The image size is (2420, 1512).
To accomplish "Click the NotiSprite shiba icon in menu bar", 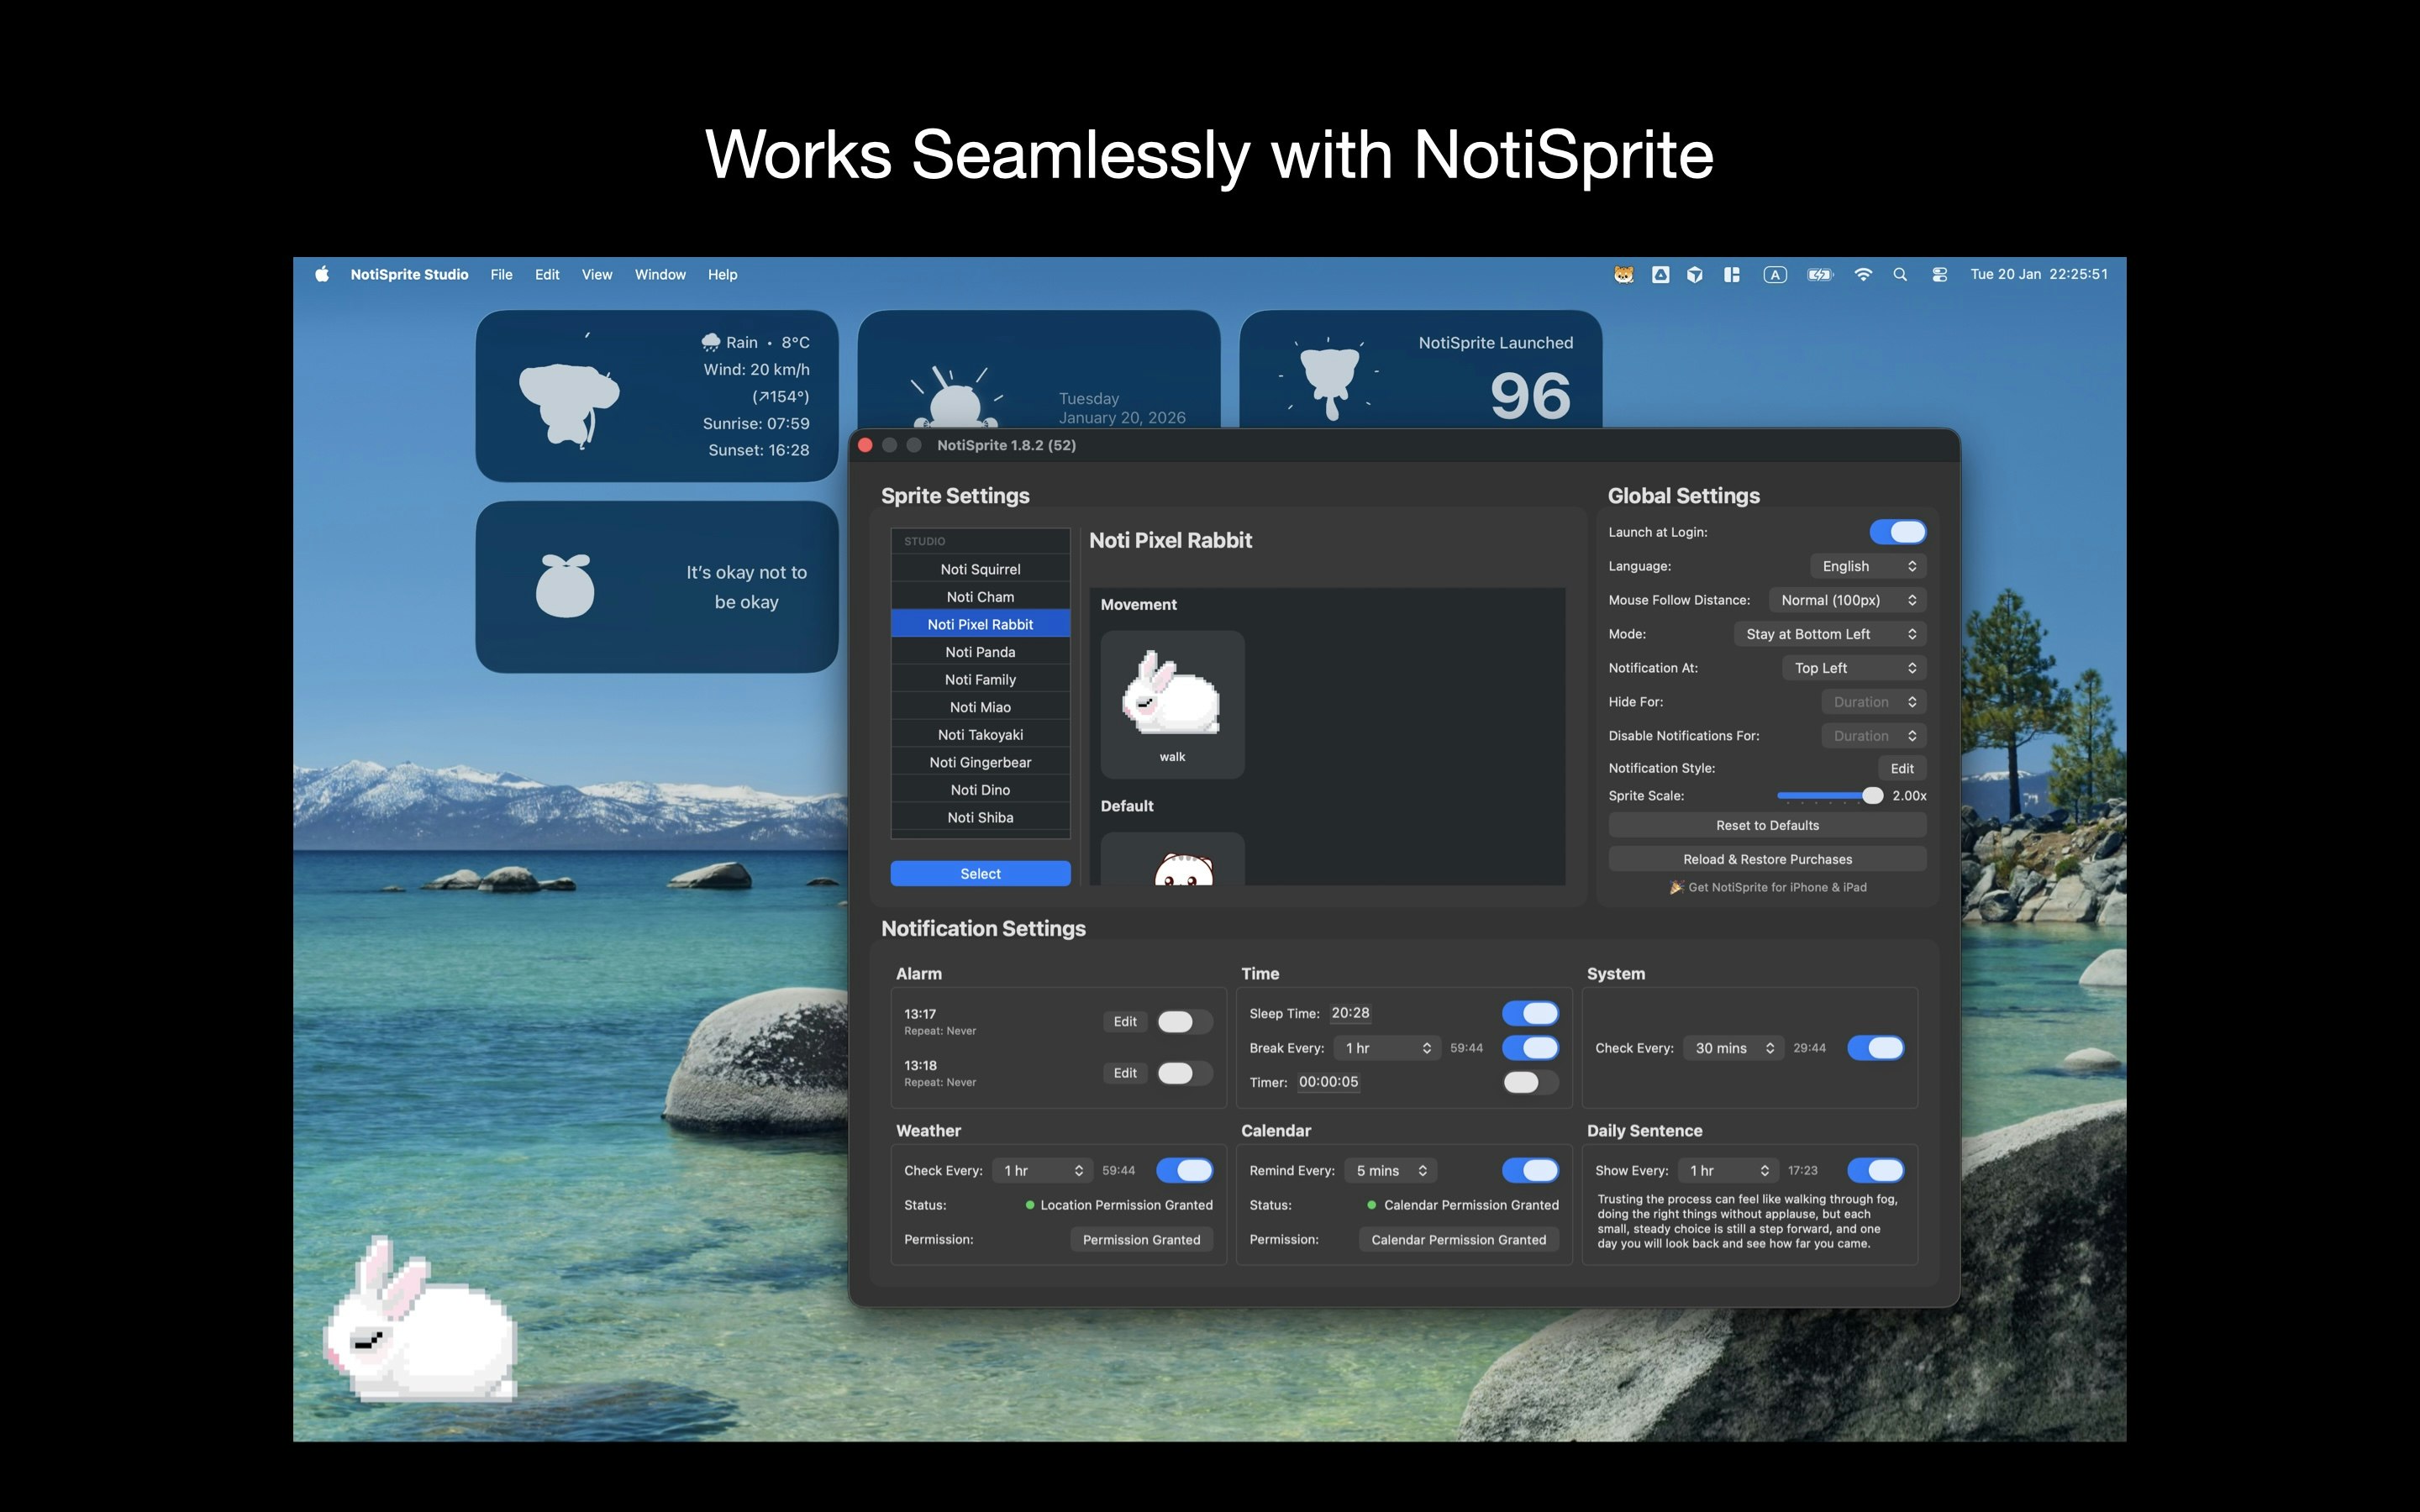I will [1625, 274].
